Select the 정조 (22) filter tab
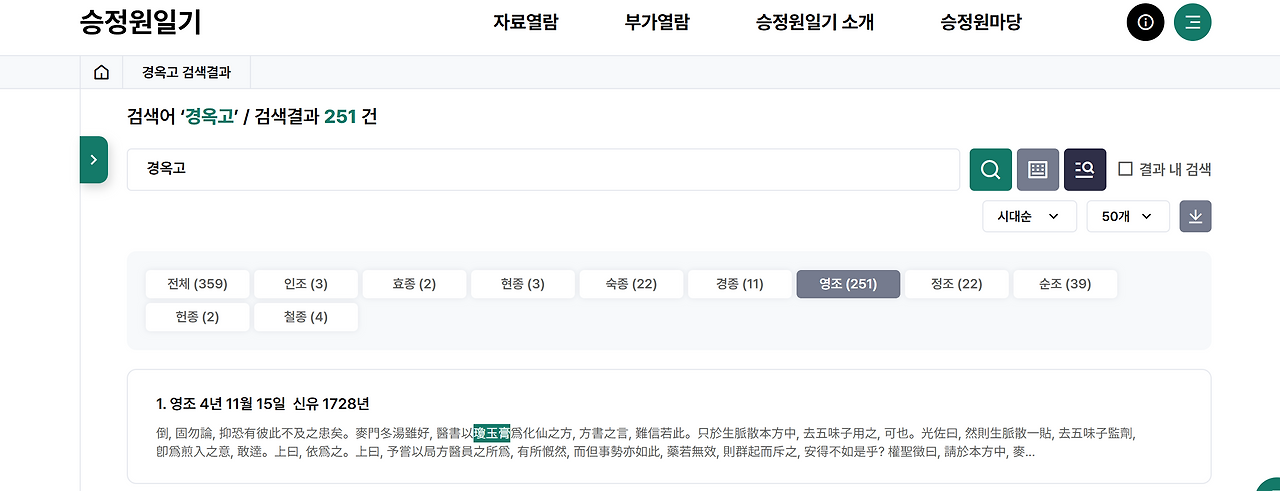Viewport: 1280px width, 491px height. [x=957, y=284]
